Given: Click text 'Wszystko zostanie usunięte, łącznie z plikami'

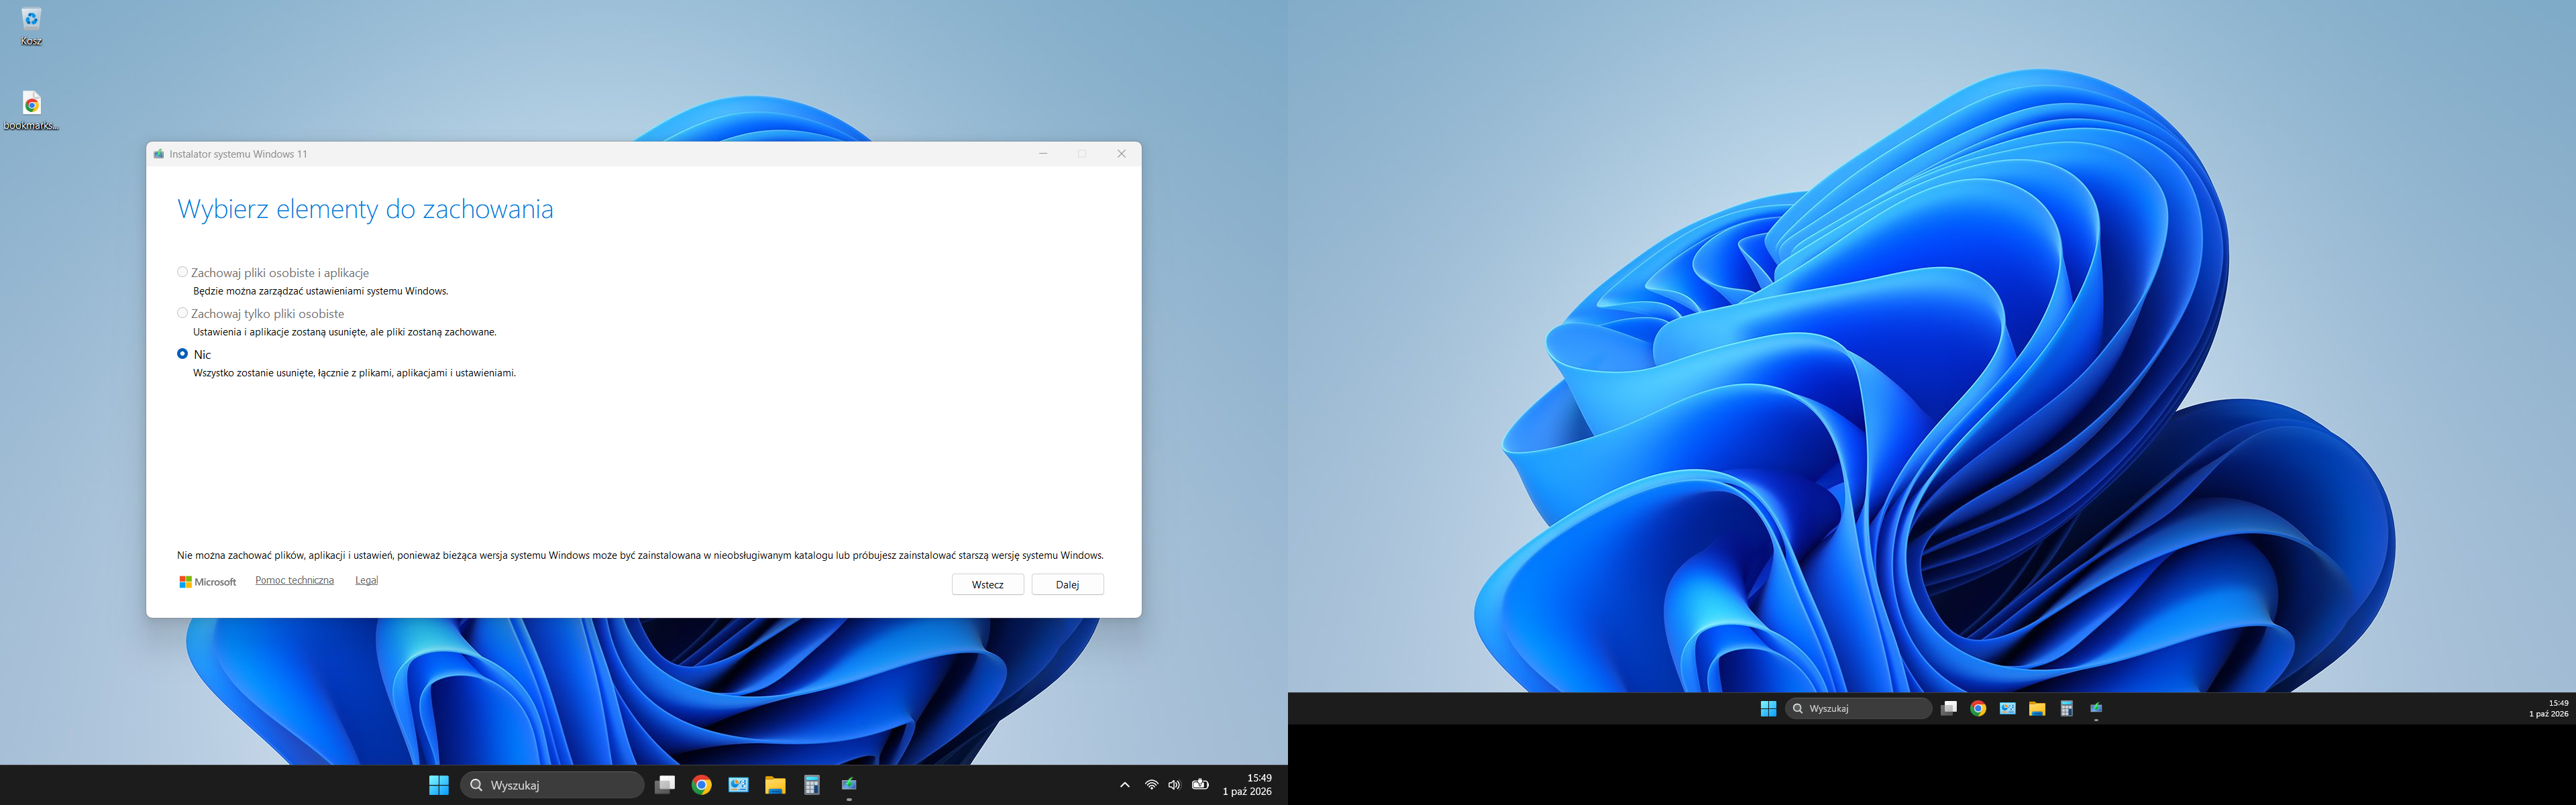Looking at the screenshot, I should pyautogui.click(x=302, y=373).
